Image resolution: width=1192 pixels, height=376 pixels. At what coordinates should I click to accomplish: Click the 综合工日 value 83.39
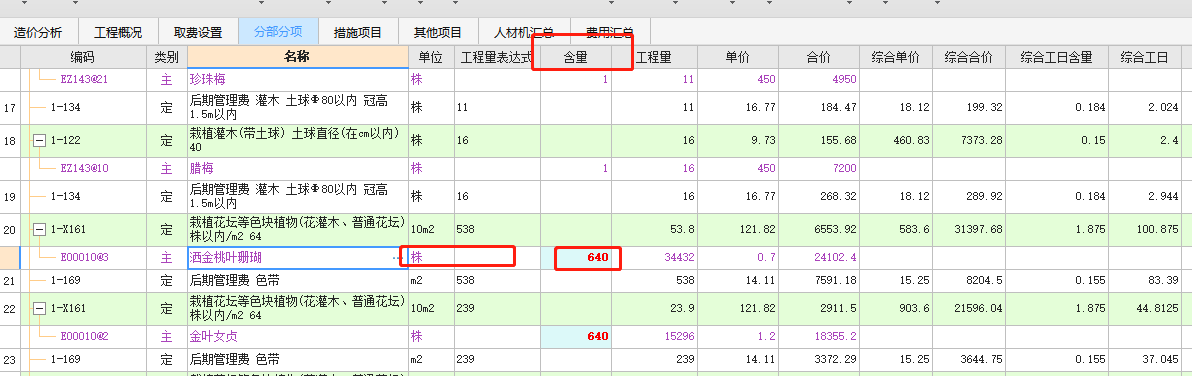pos(1163,281)
